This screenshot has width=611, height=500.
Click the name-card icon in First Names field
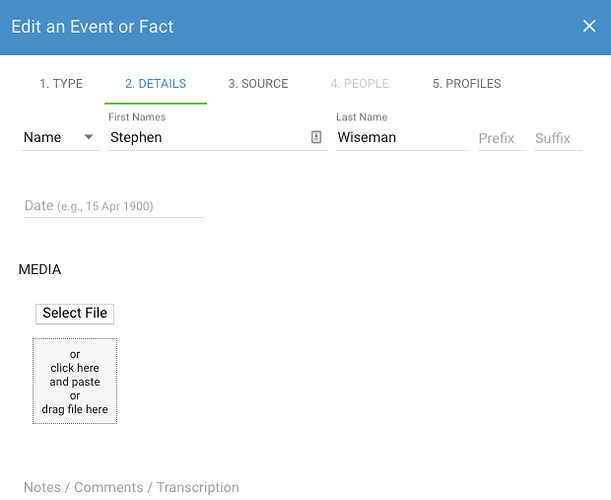point(316,137)
